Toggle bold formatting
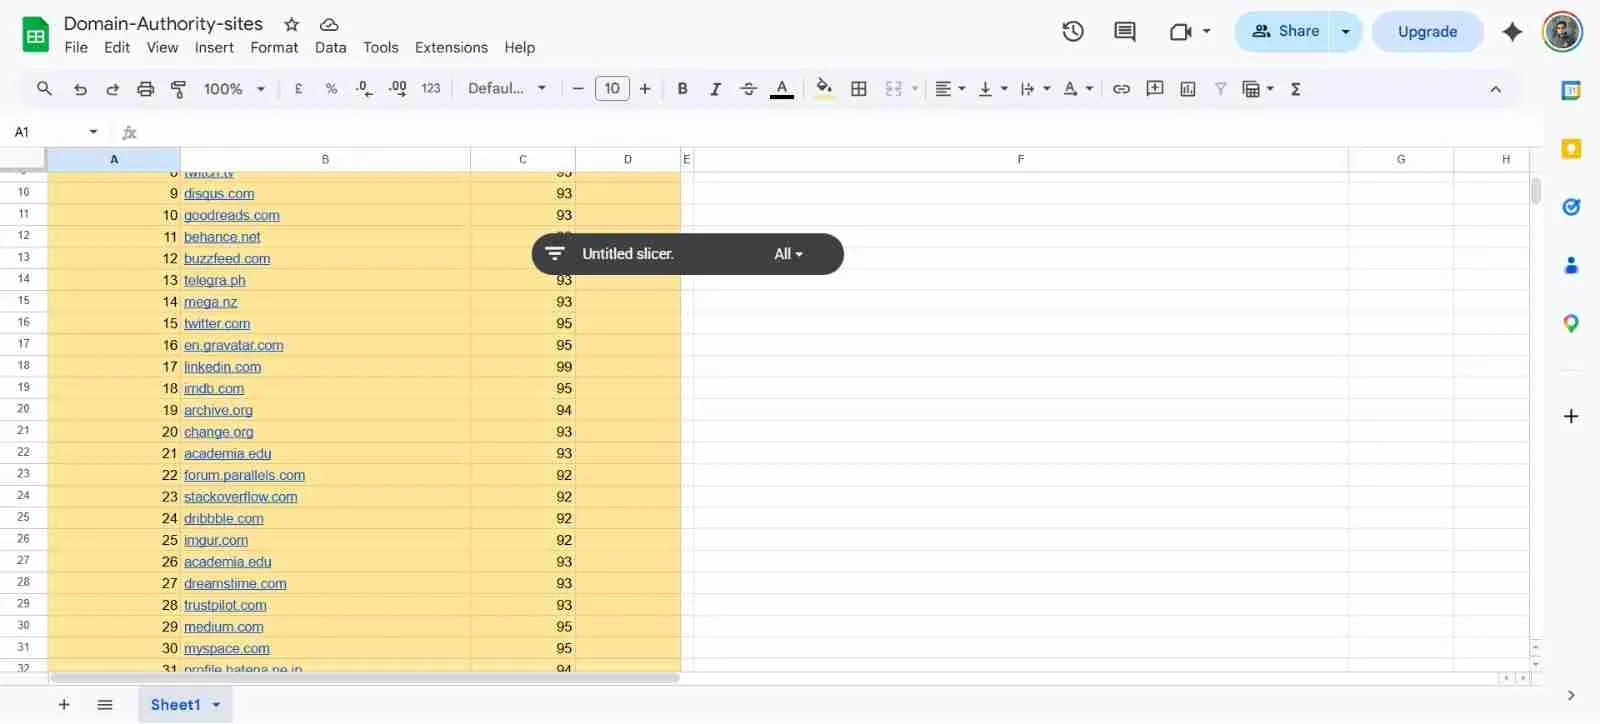This screenshot has height=724, width=1600. tap(682, 89)
